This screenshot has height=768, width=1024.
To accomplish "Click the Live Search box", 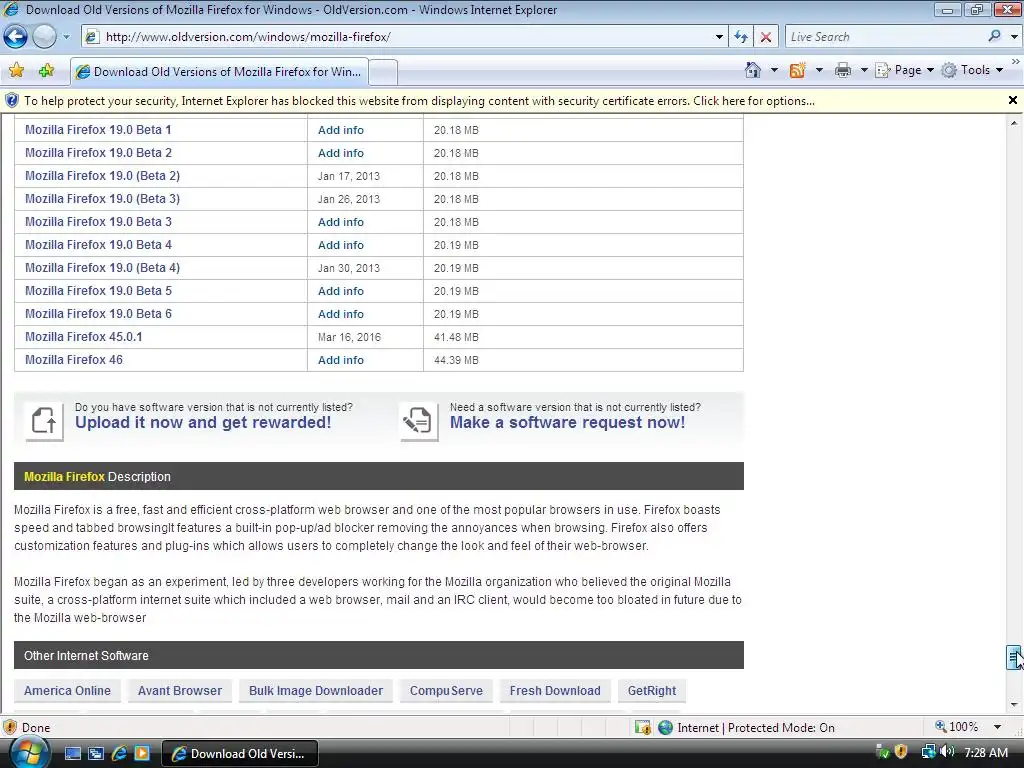I will tap(884, 37).
